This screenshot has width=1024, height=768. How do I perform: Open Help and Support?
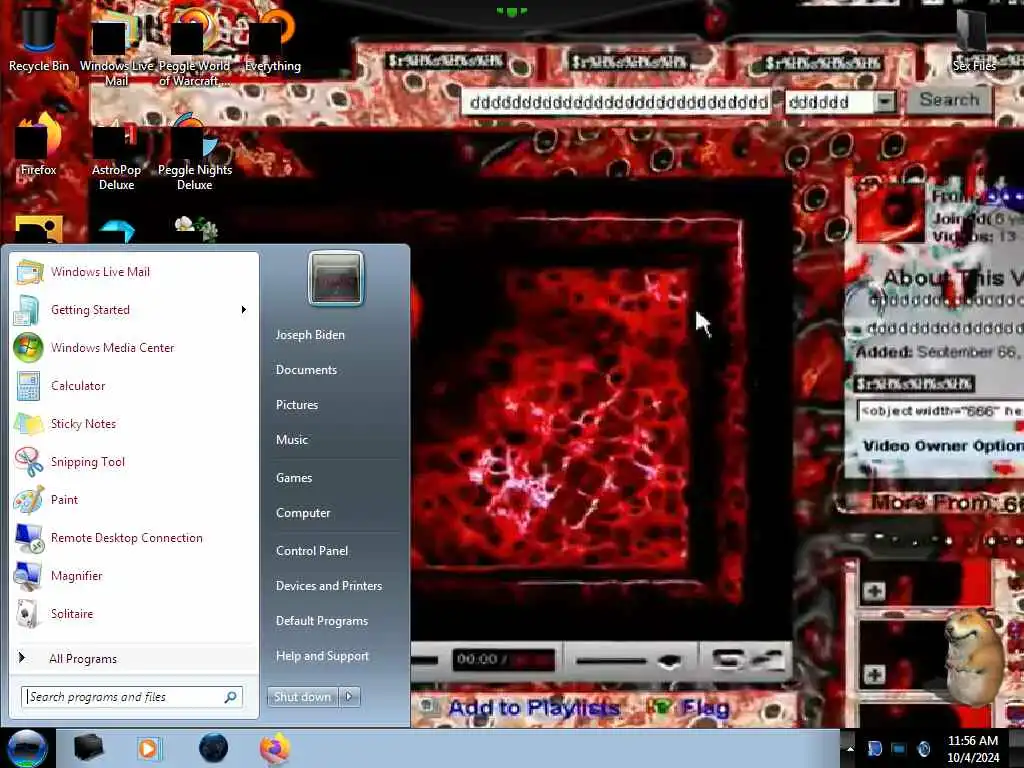(x=323, y=656)
